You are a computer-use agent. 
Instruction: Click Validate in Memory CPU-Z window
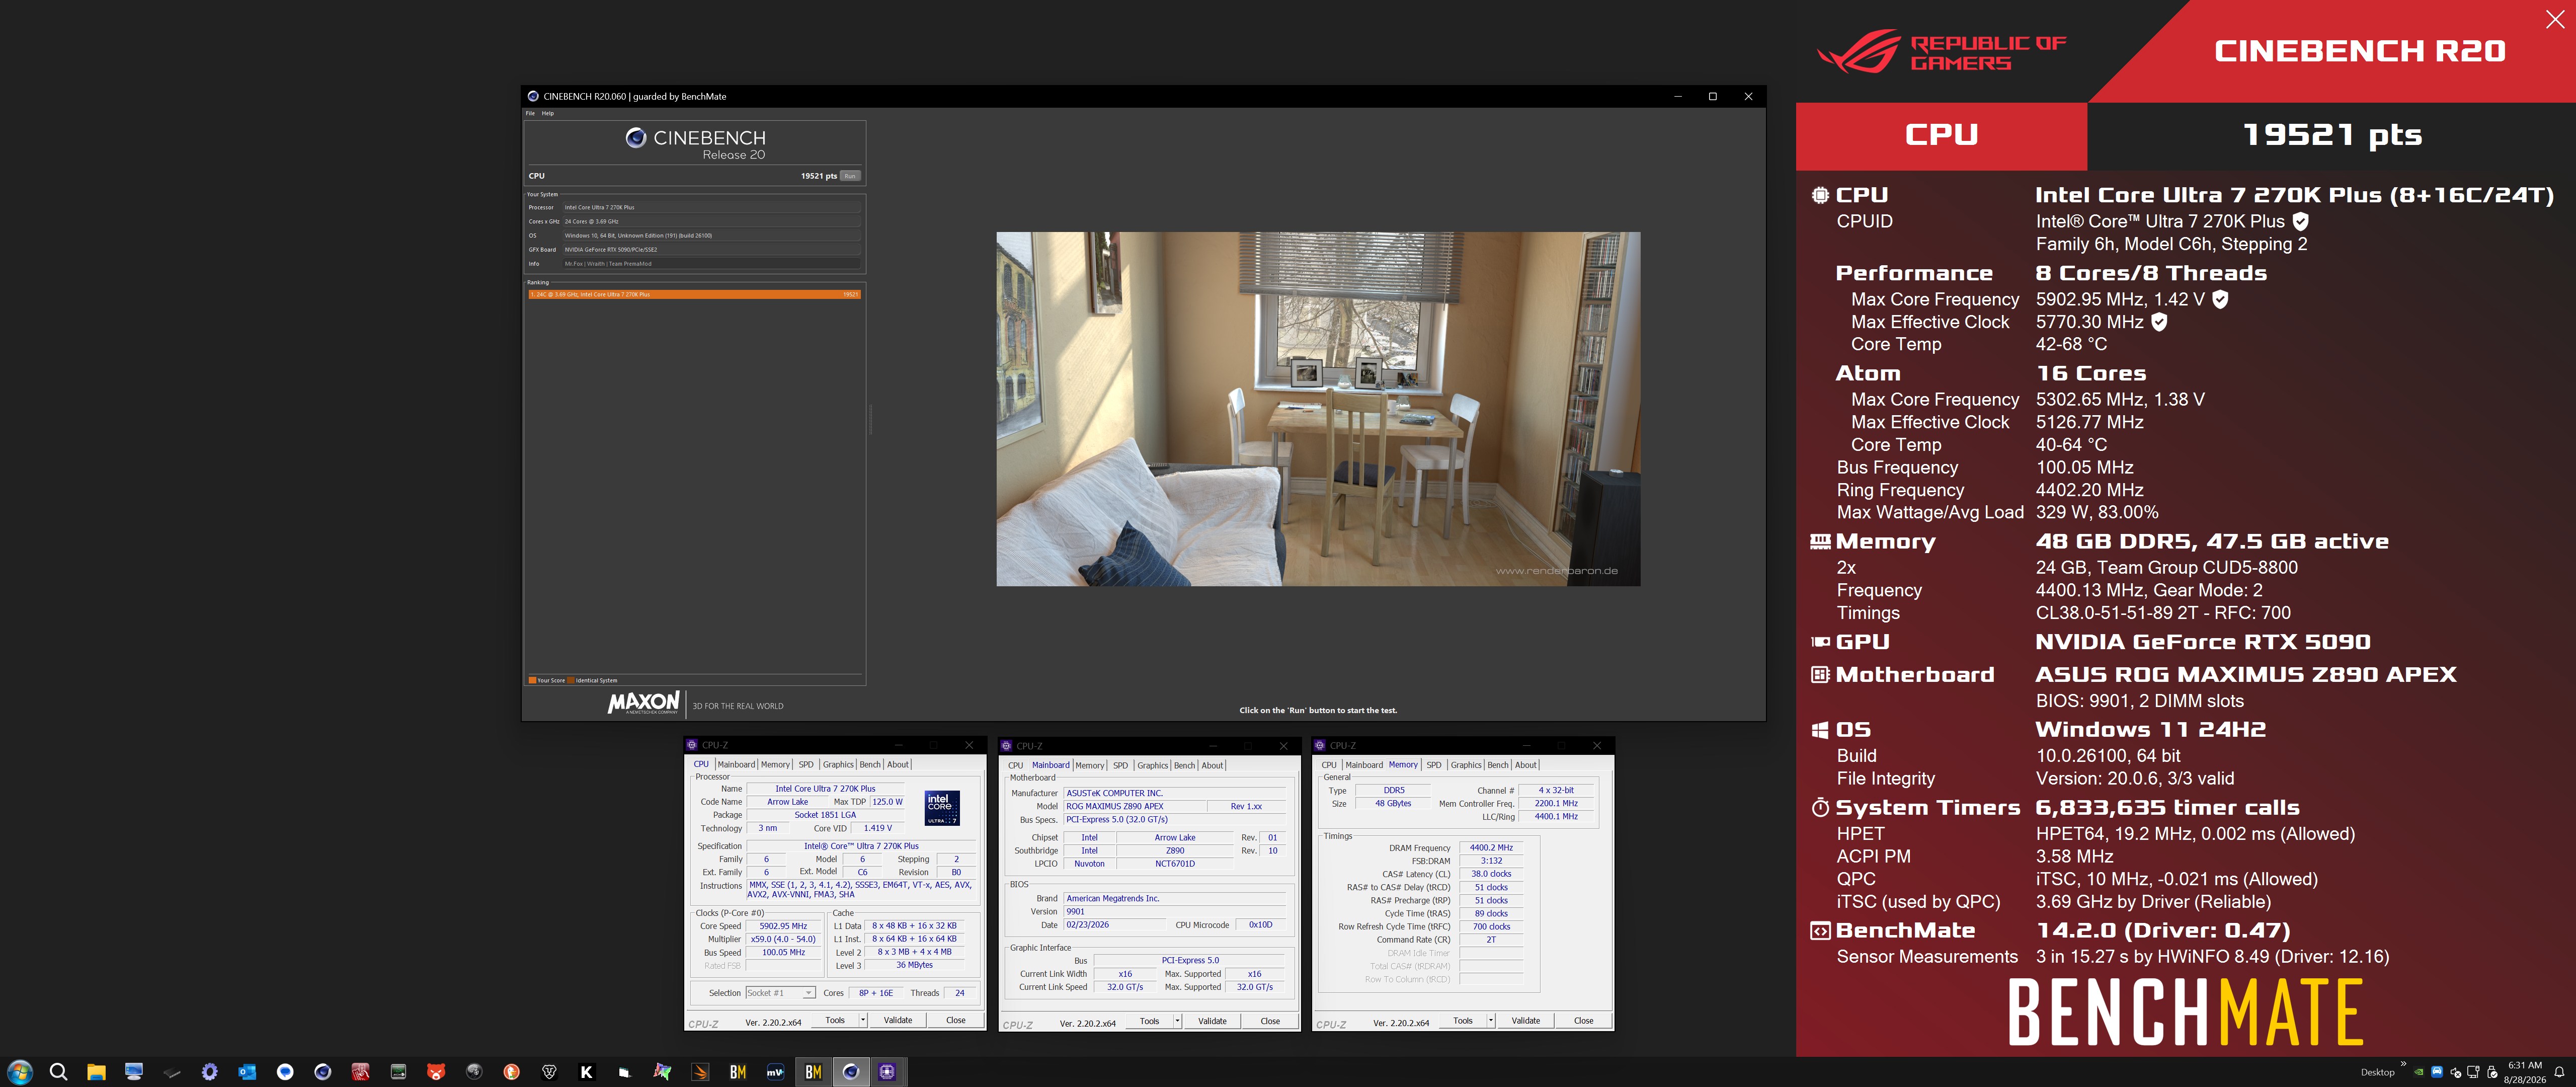1526,1021
